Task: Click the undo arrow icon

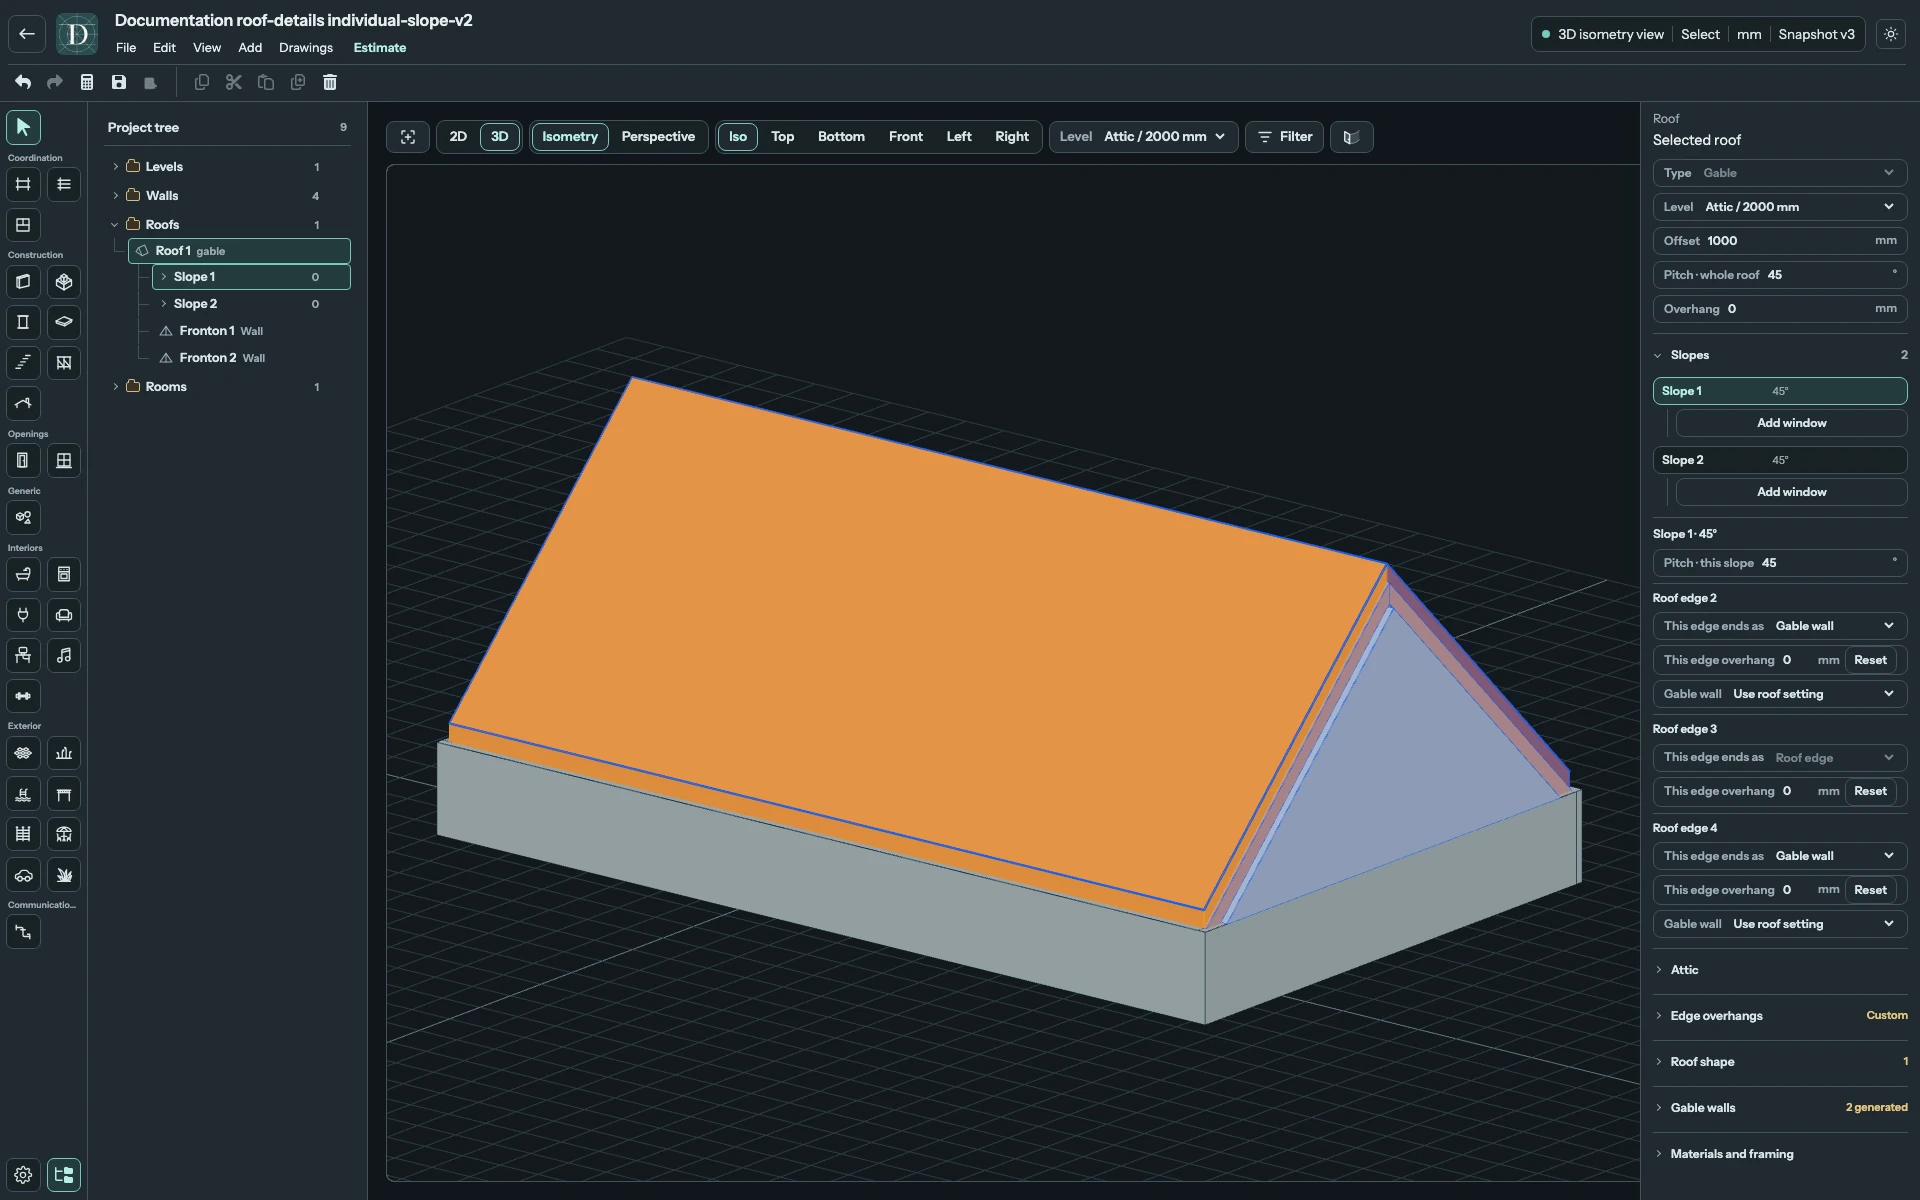Action: pyautogui.click(x=23, y=82)
